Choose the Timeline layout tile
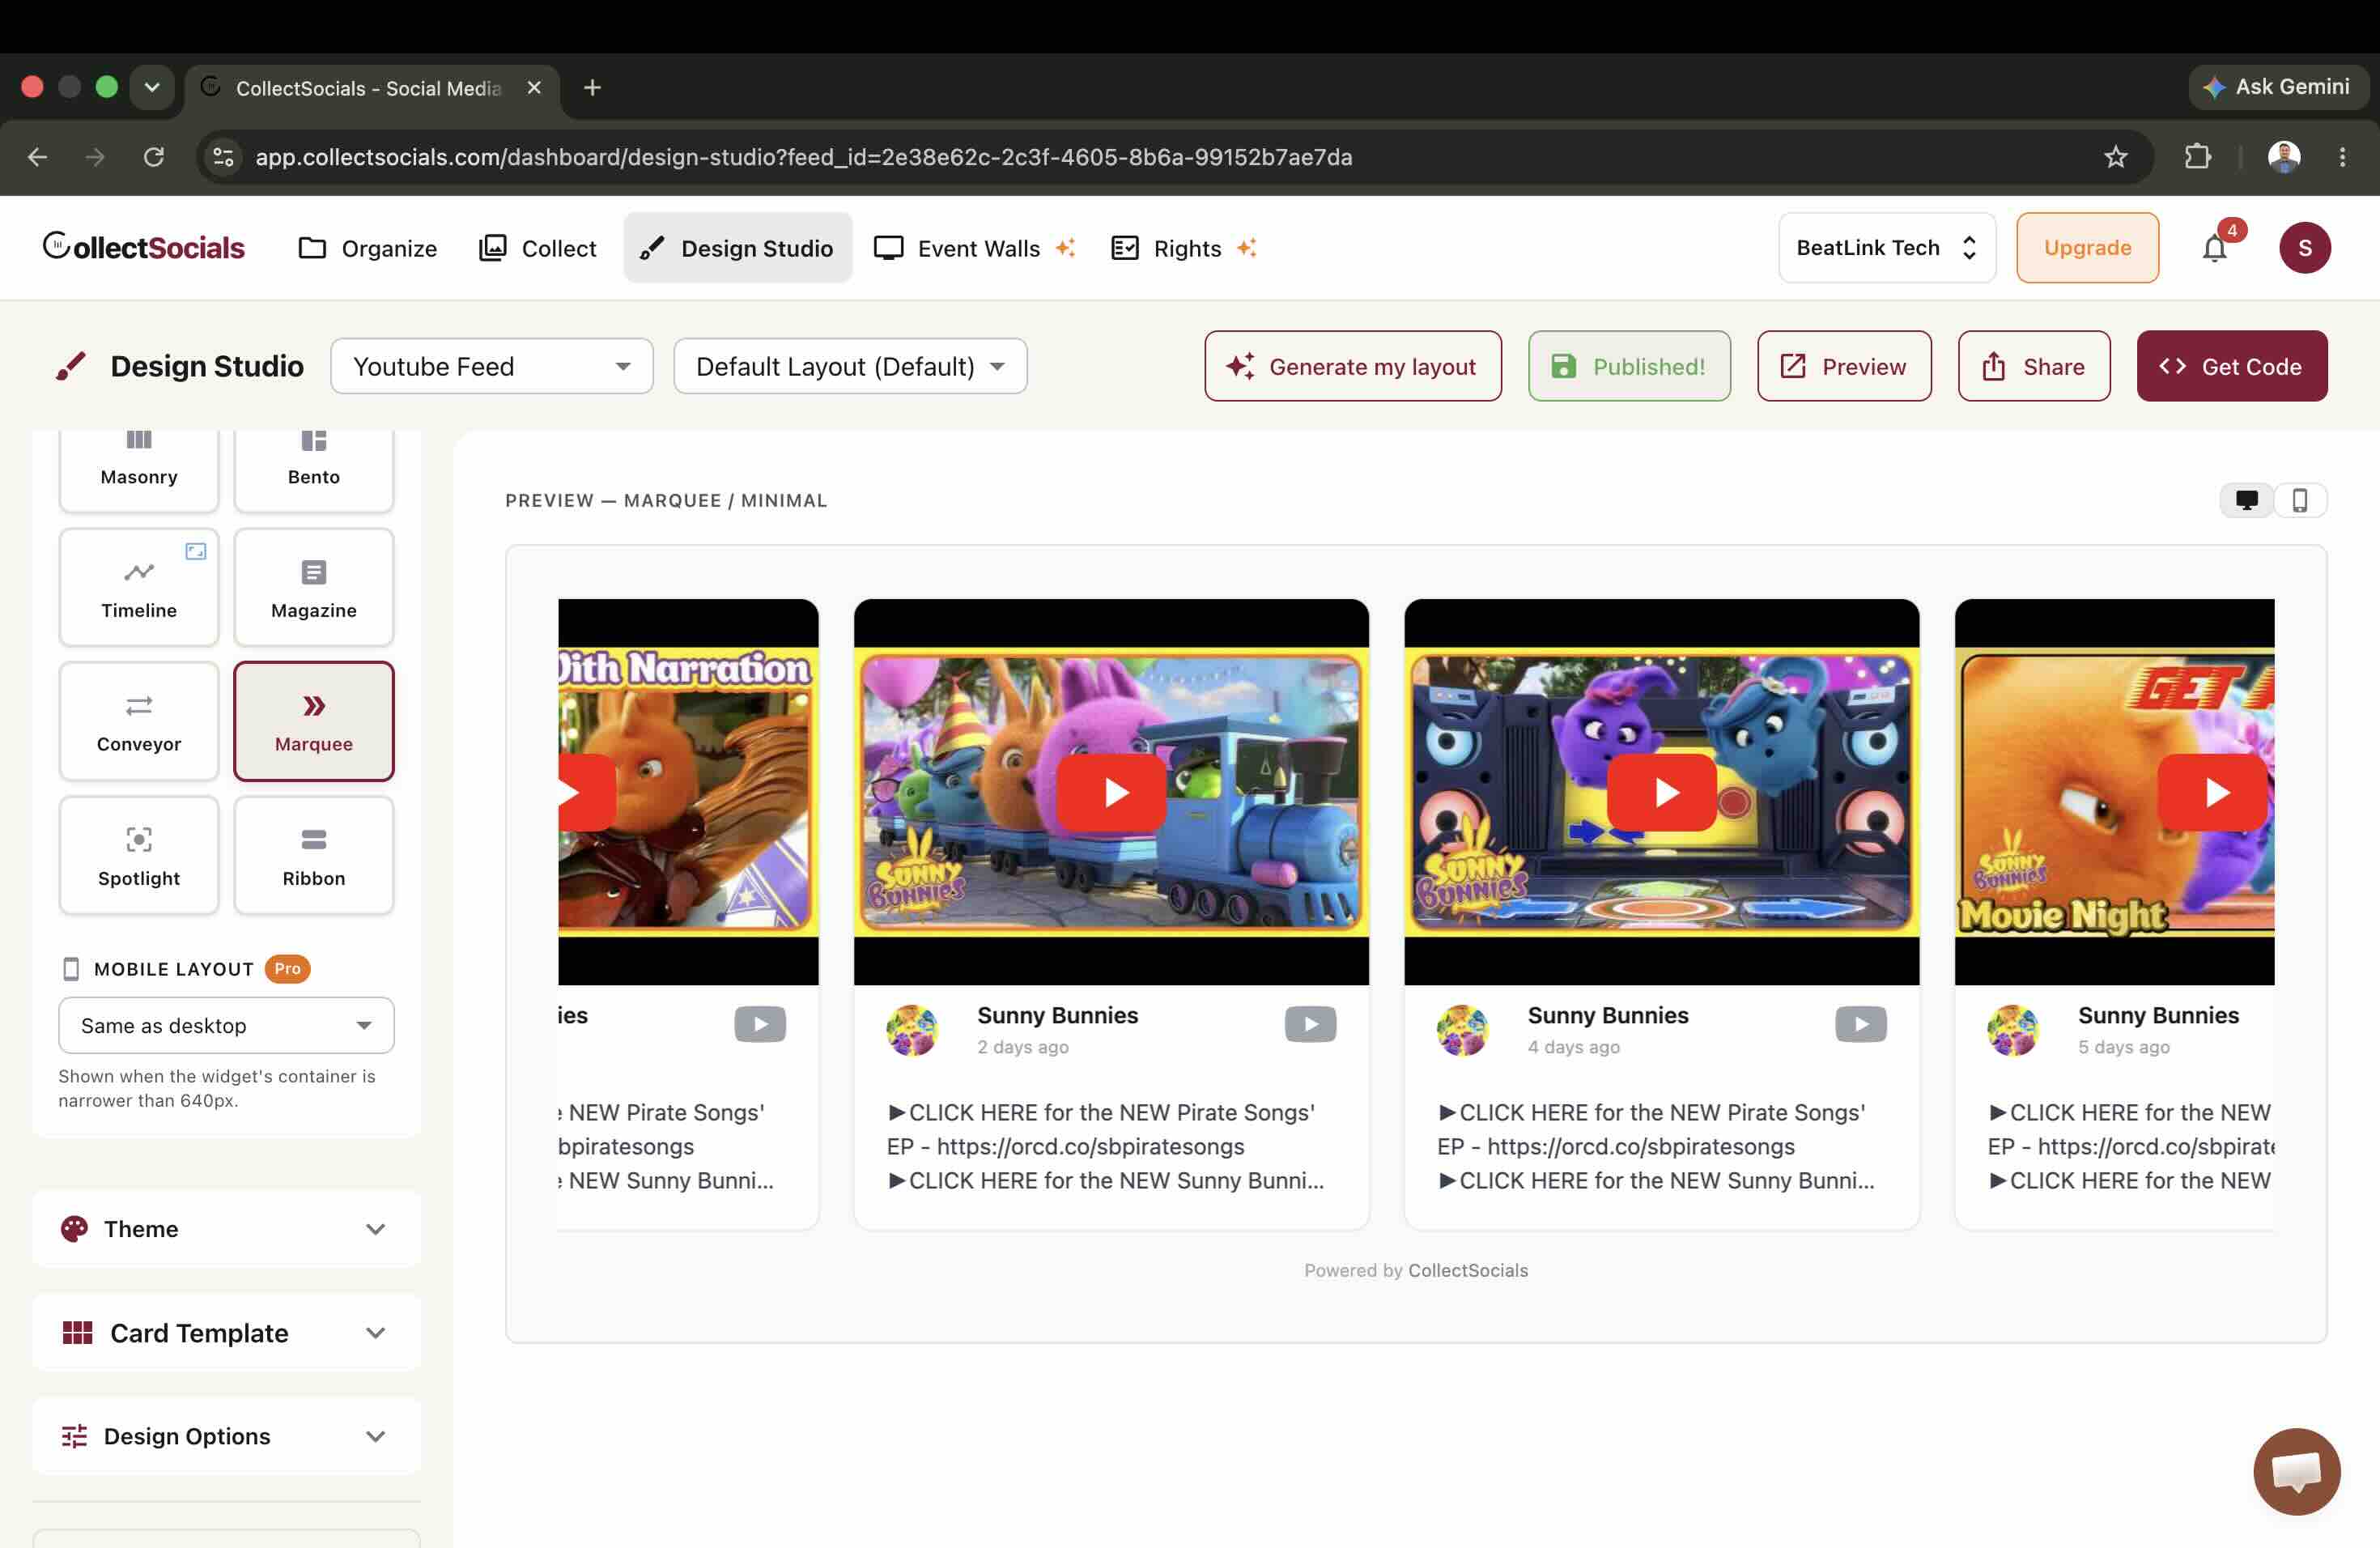 (139, 587)
